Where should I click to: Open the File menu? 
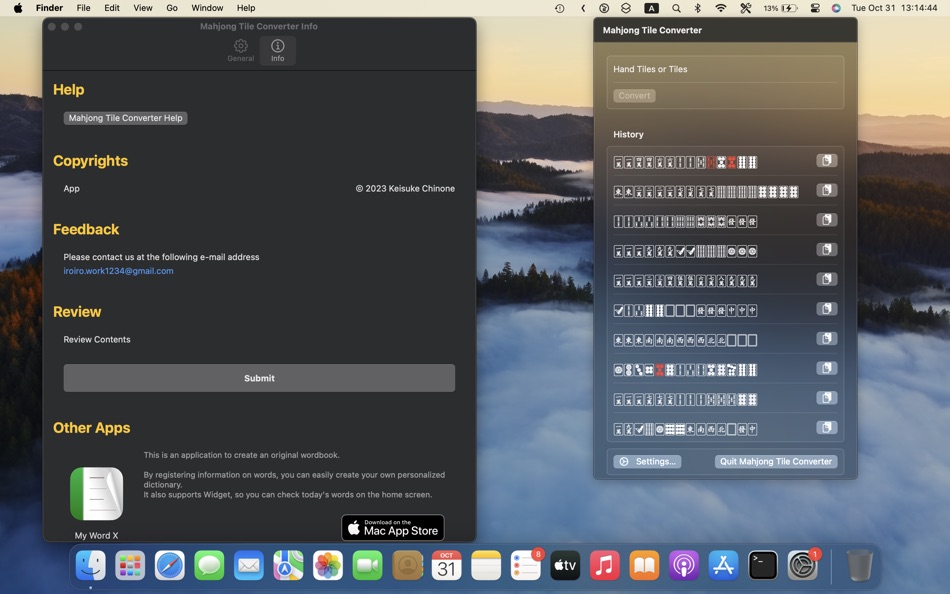(x=84, y=8)
